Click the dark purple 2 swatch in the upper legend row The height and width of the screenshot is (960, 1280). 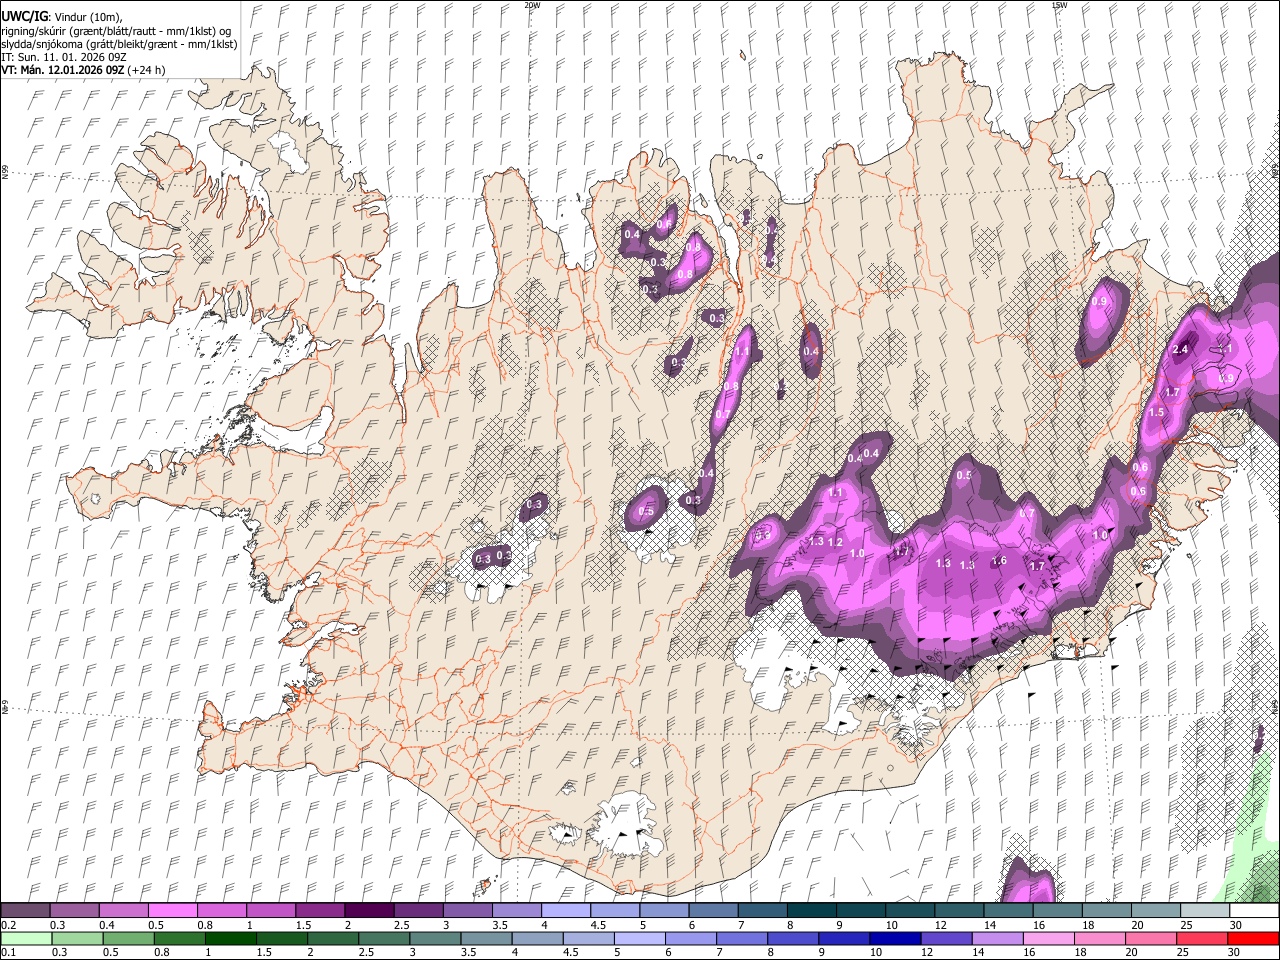[x=368, y=911]
